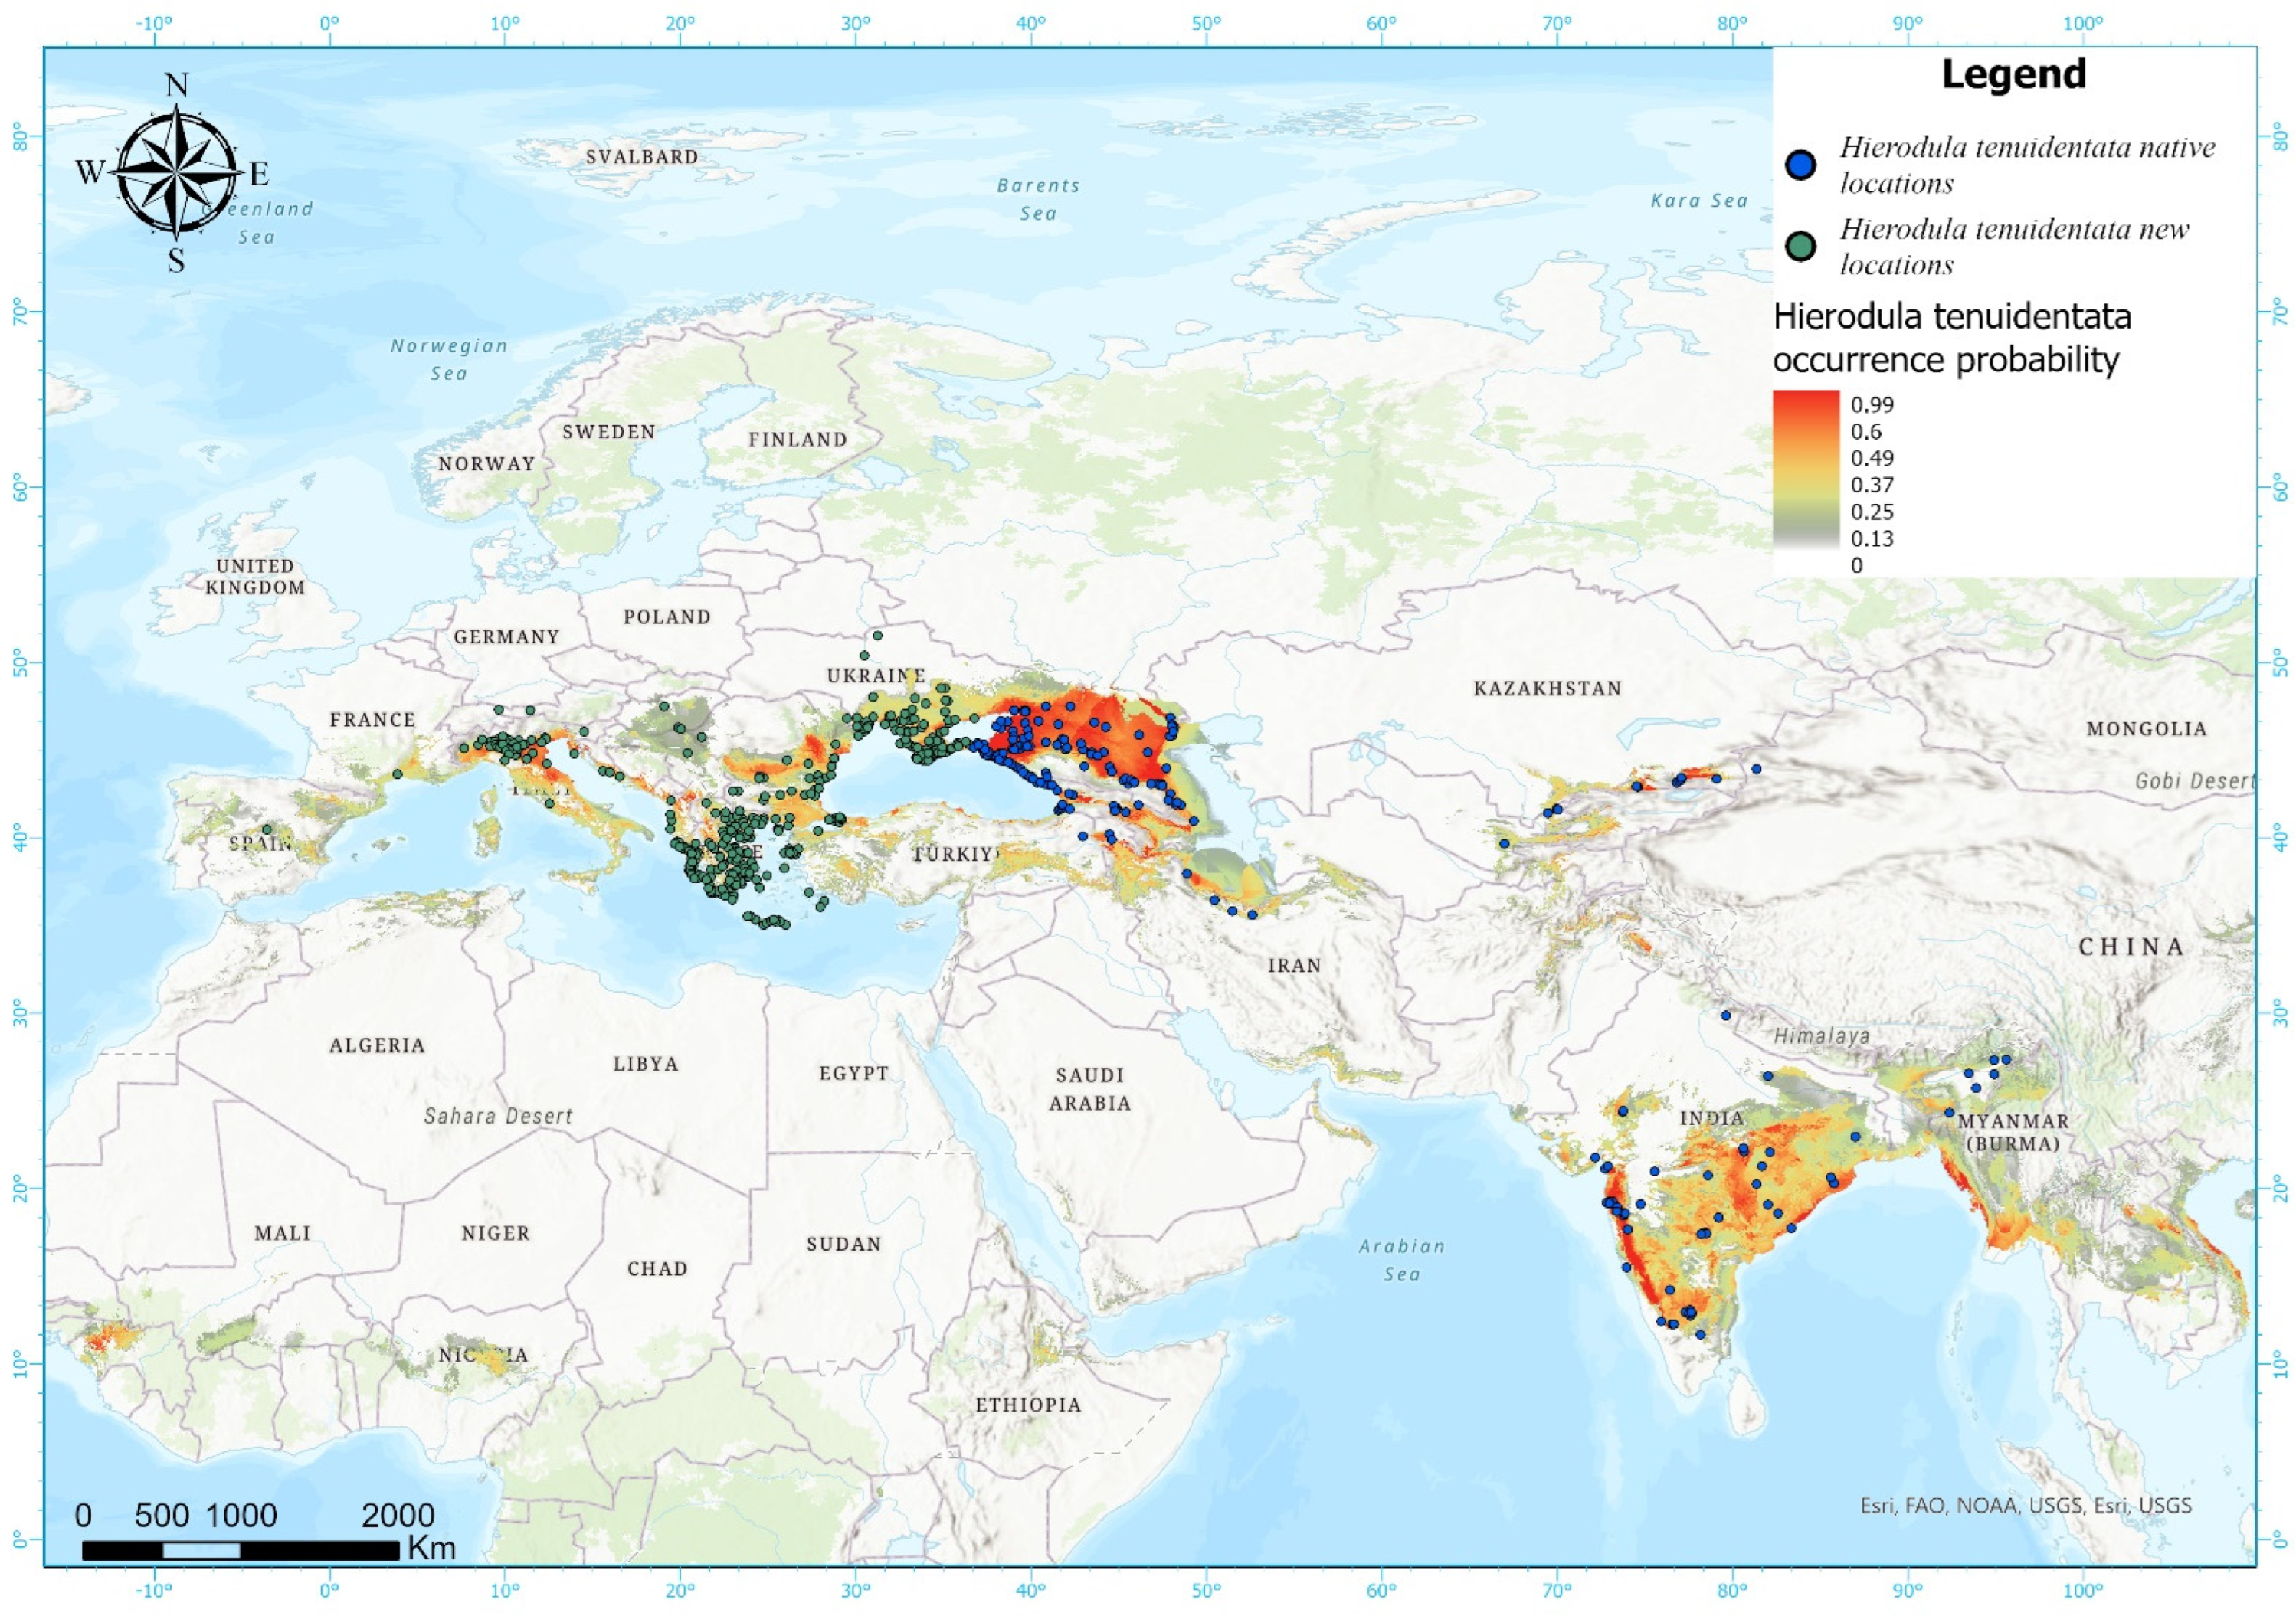Click the blue native locations legend circle
Viewport: 2296px width, 1616px height.
[1801, 165]
